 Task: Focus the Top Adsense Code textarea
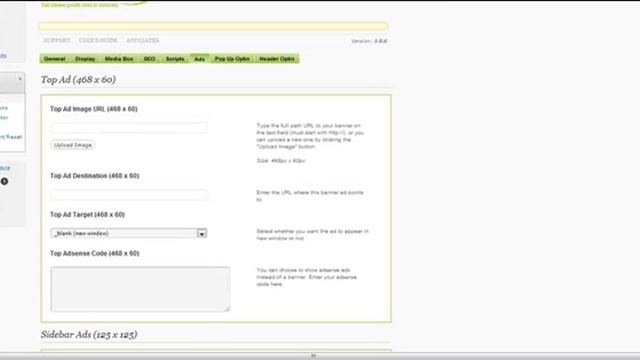[140, 289]
